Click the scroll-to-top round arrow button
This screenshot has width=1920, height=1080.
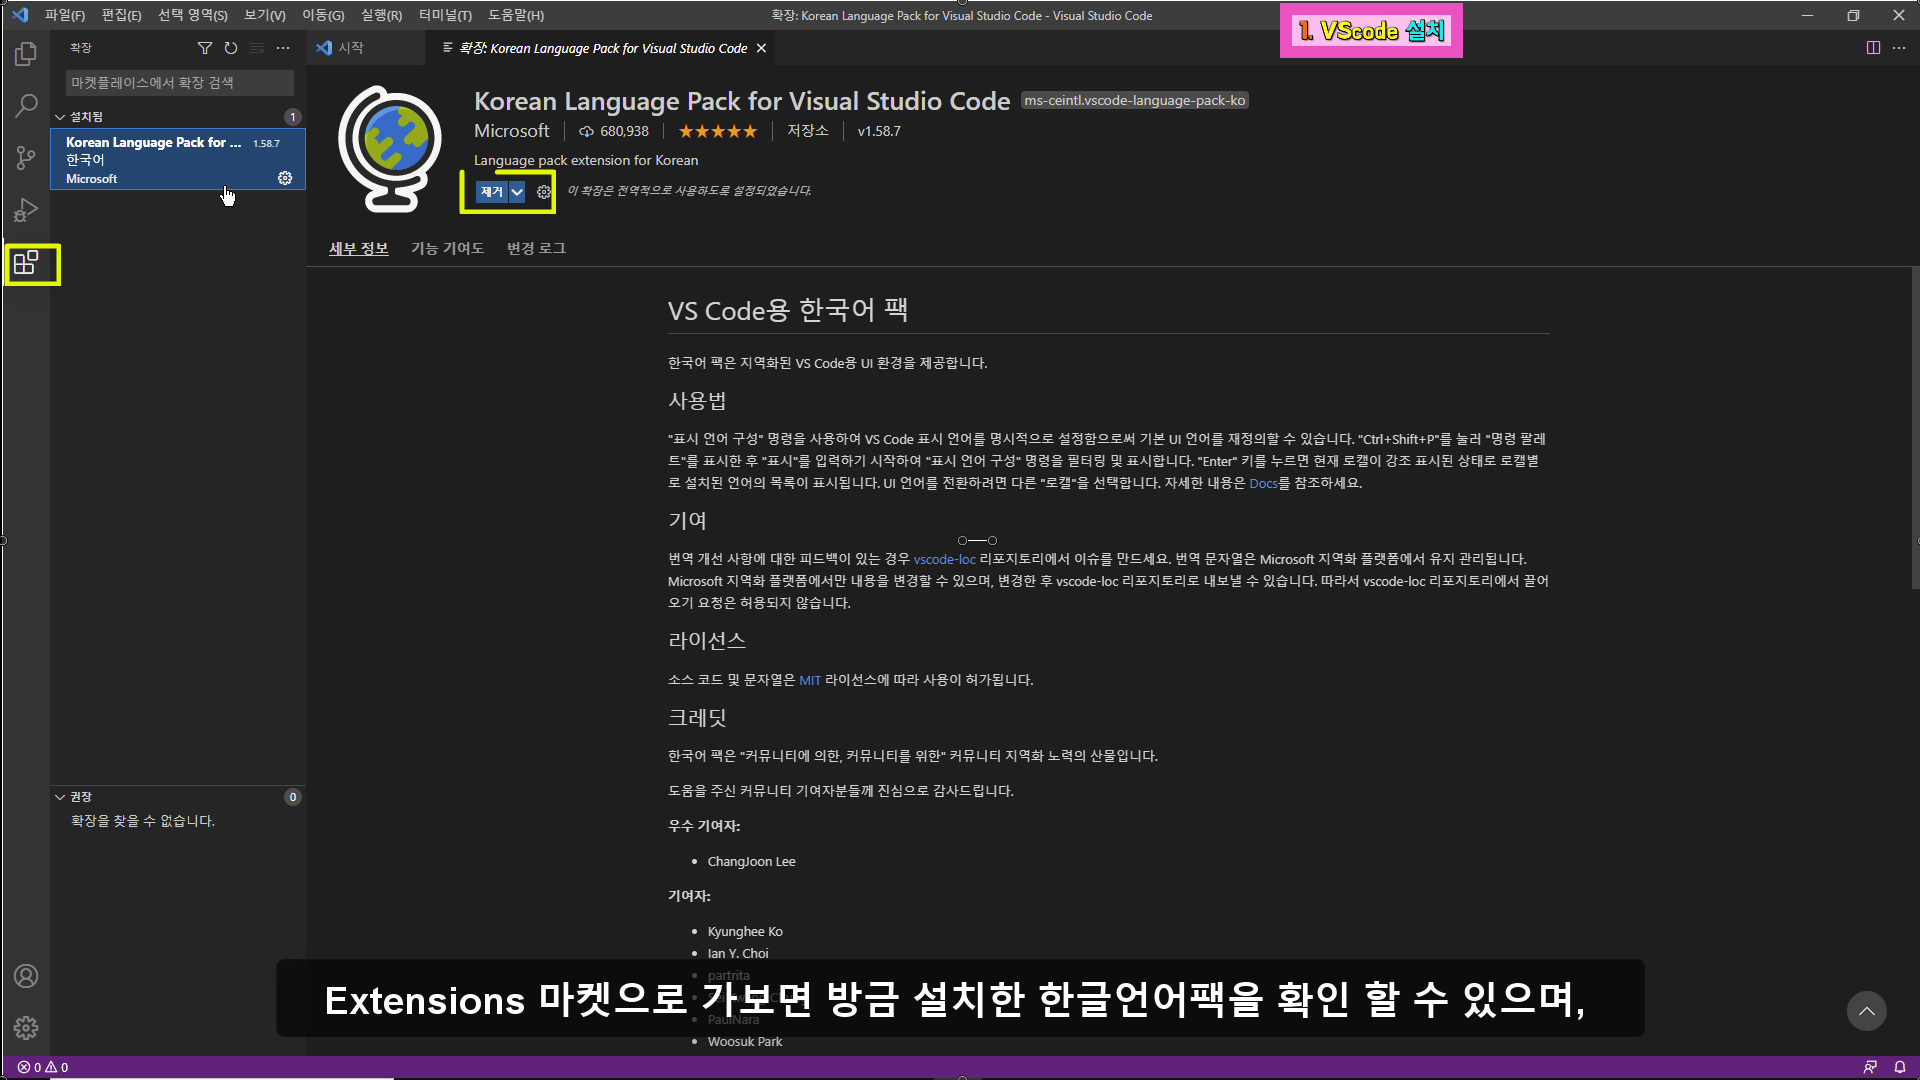[1866, 1011]
